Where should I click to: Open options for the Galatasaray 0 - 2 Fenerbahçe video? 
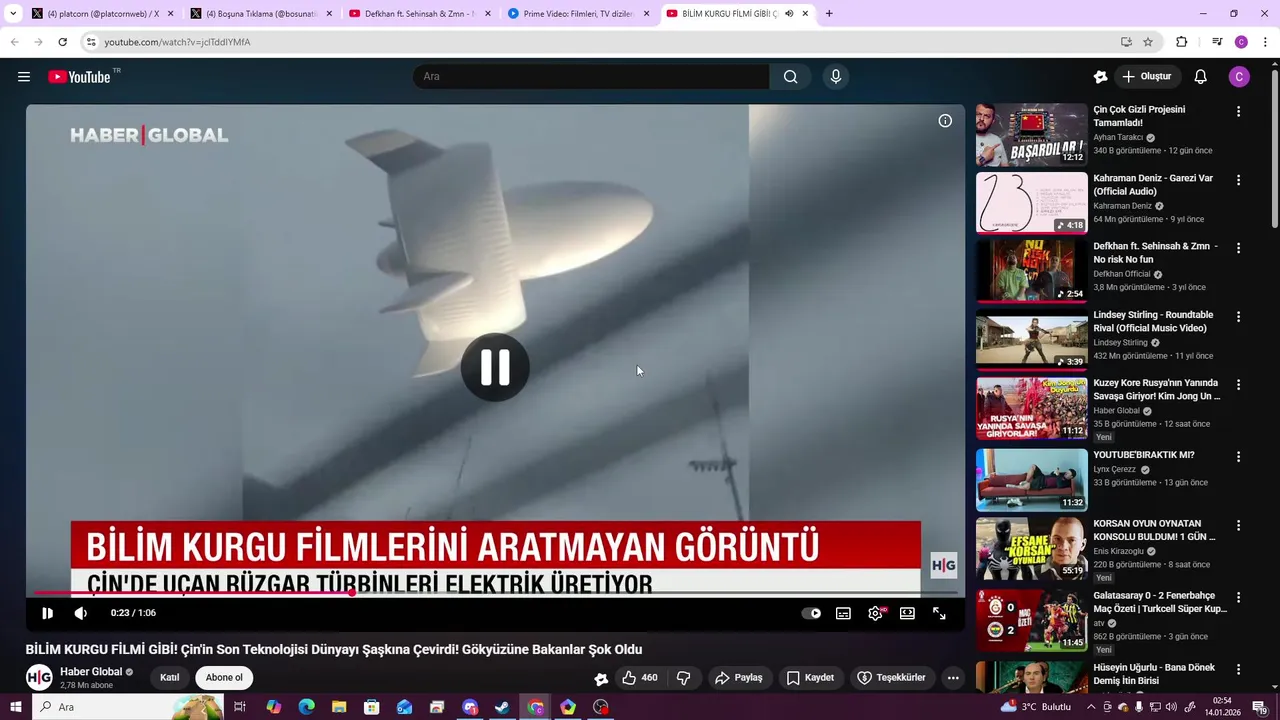tap(1238, 598)
